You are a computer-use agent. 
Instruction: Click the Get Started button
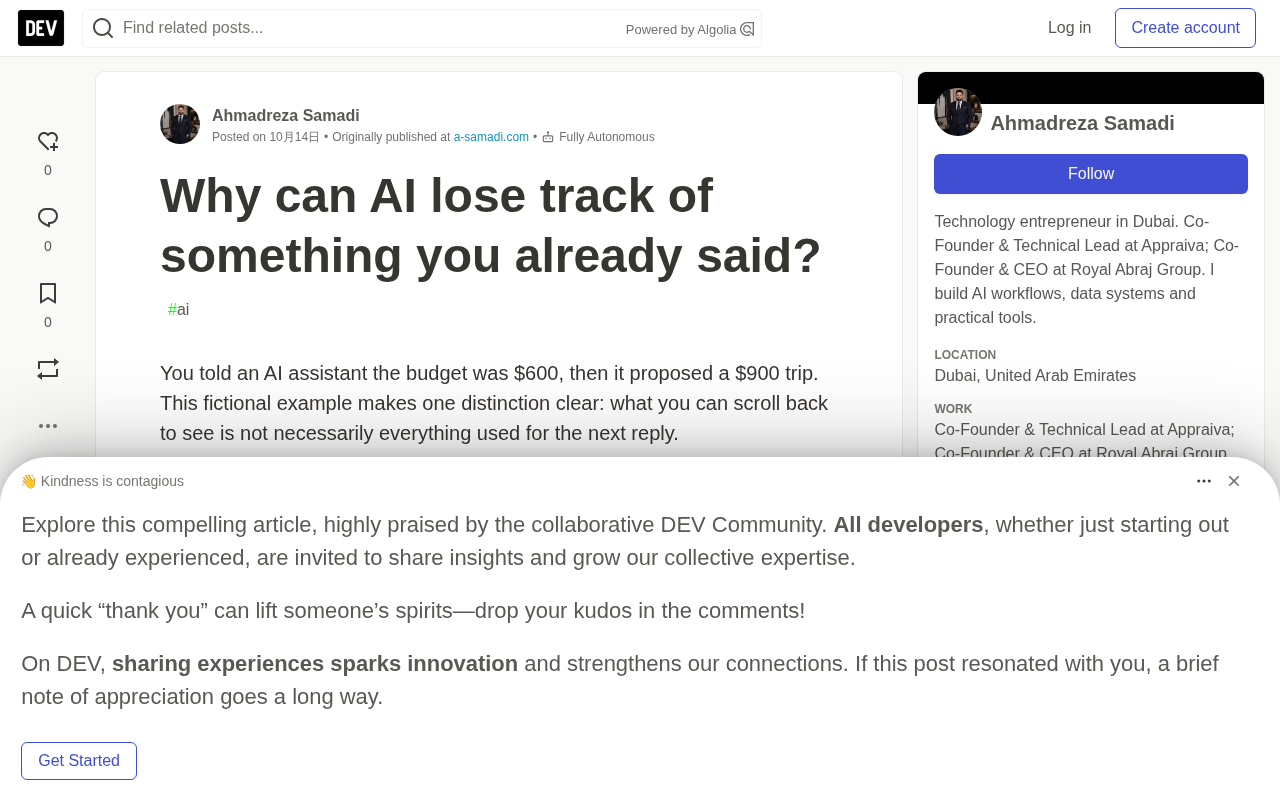79,761
